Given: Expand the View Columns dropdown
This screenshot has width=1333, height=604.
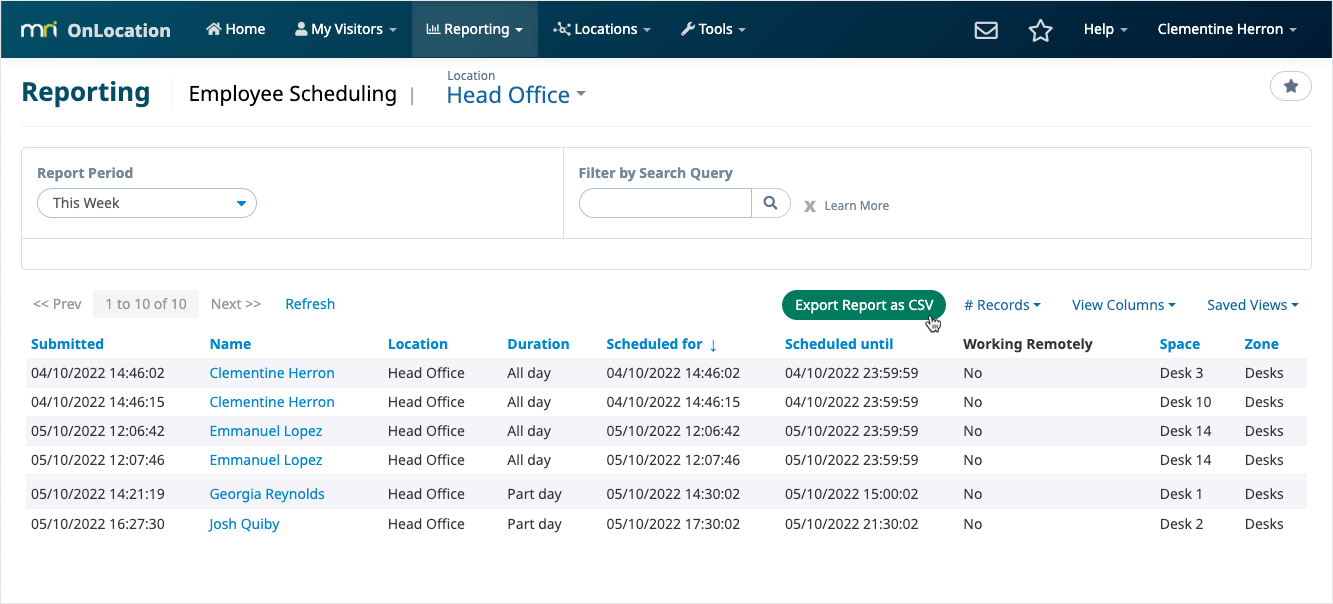Looking at the screenshot, I should [x=1122, y=305].
